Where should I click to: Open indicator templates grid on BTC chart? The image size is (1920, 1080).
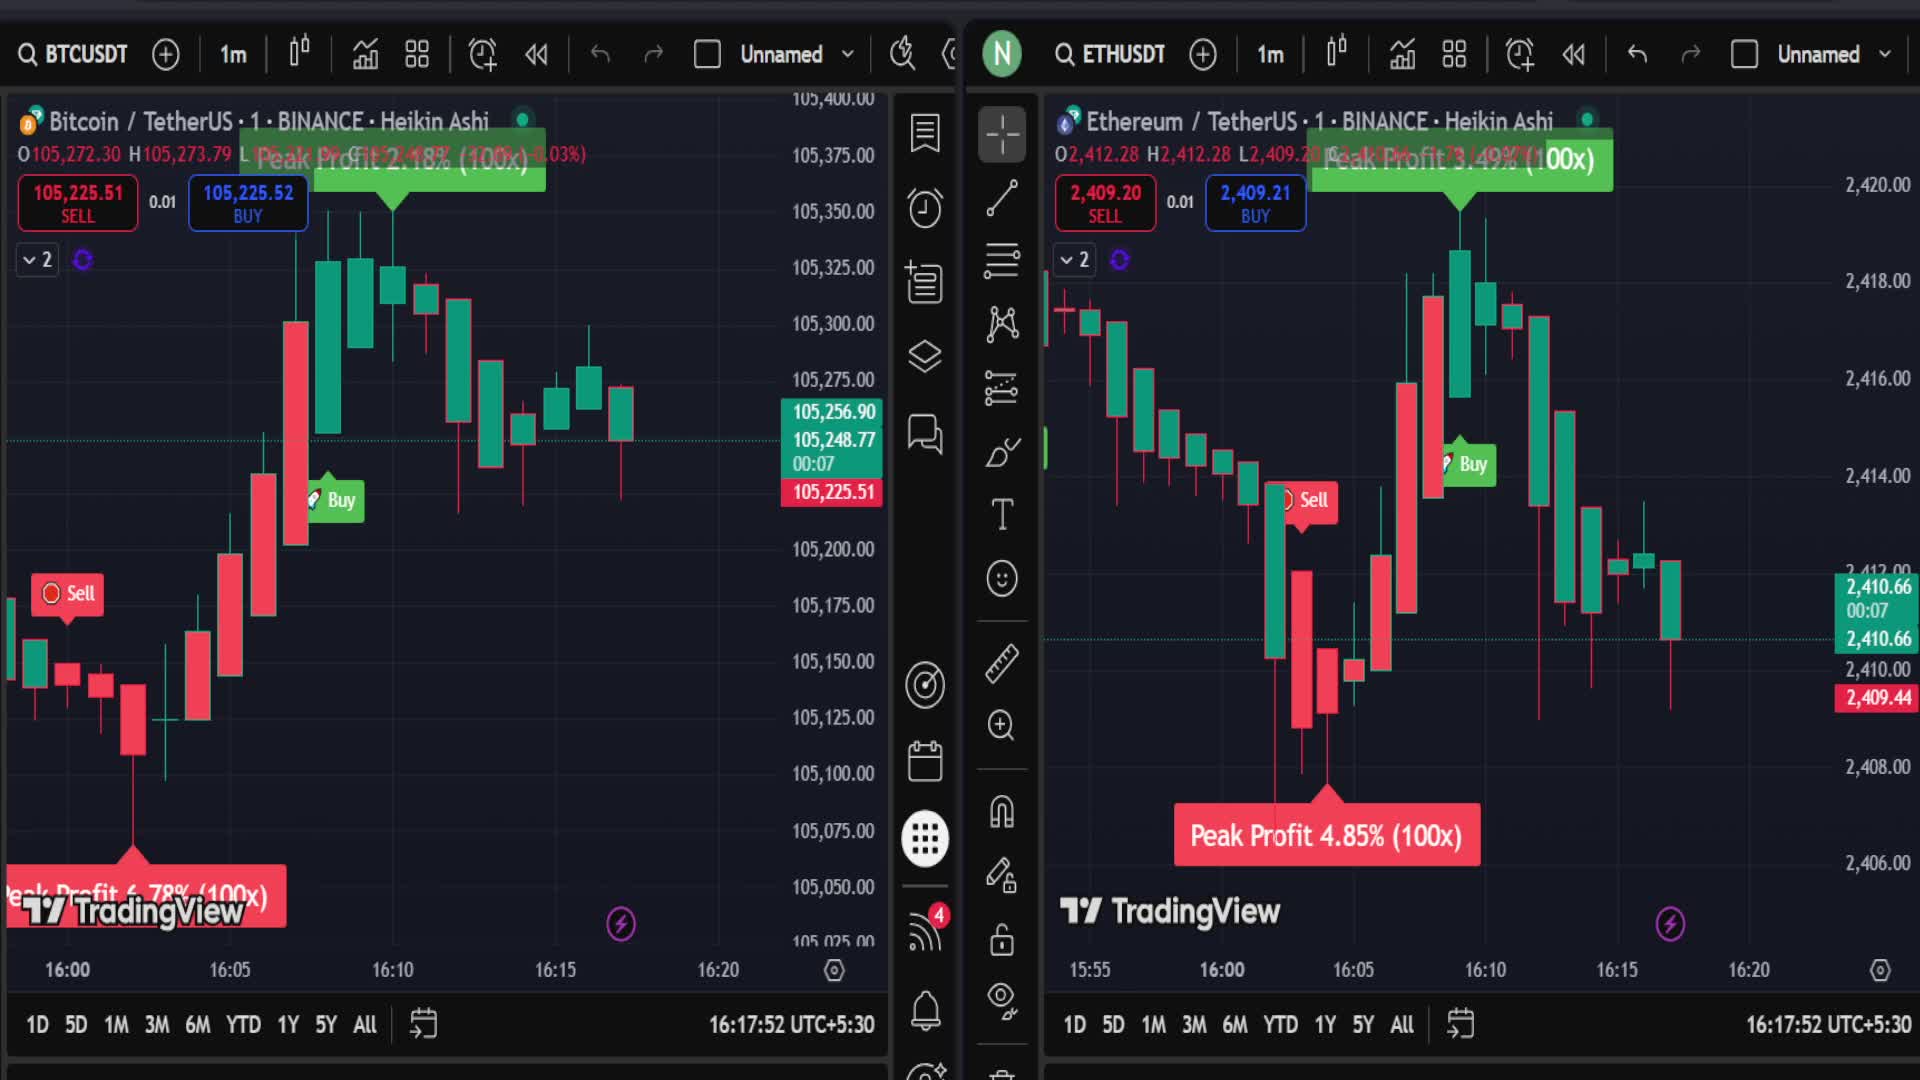(417, 54)
